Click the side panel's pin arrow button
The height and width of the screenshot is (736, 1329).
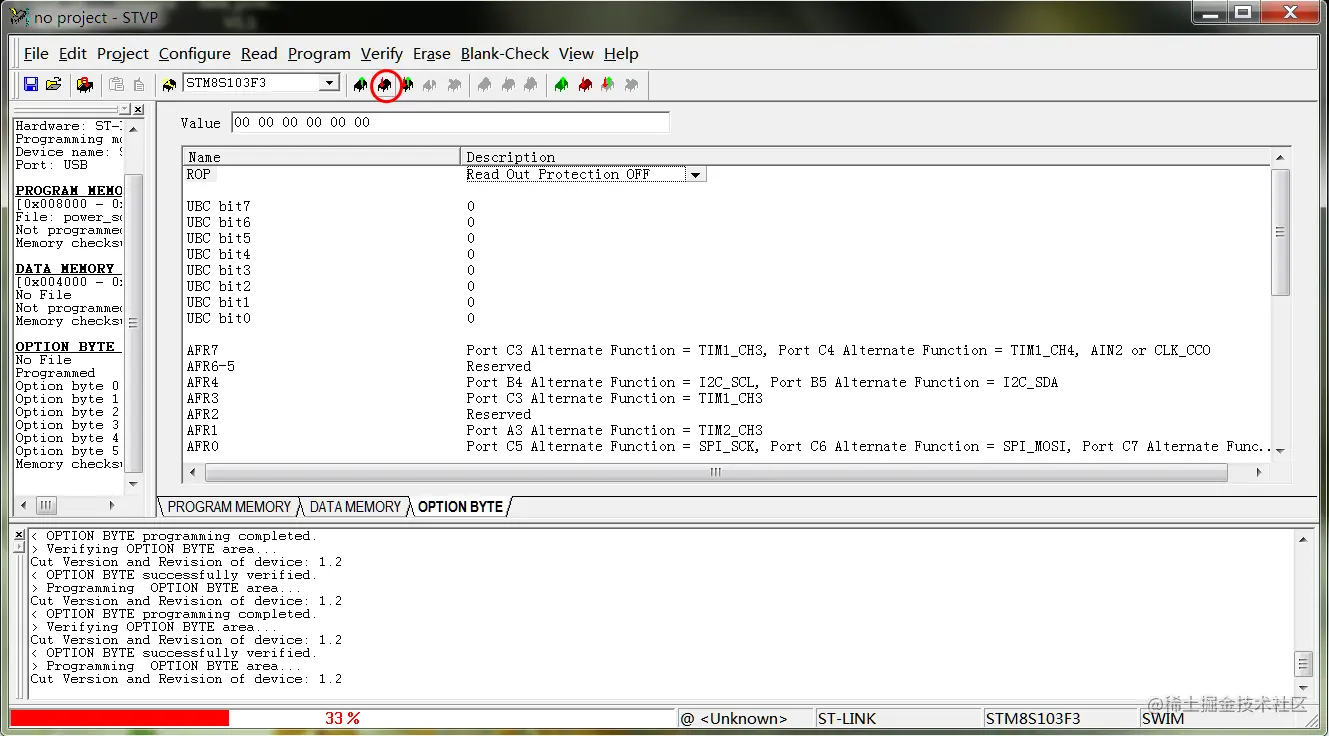pos(125,109)
